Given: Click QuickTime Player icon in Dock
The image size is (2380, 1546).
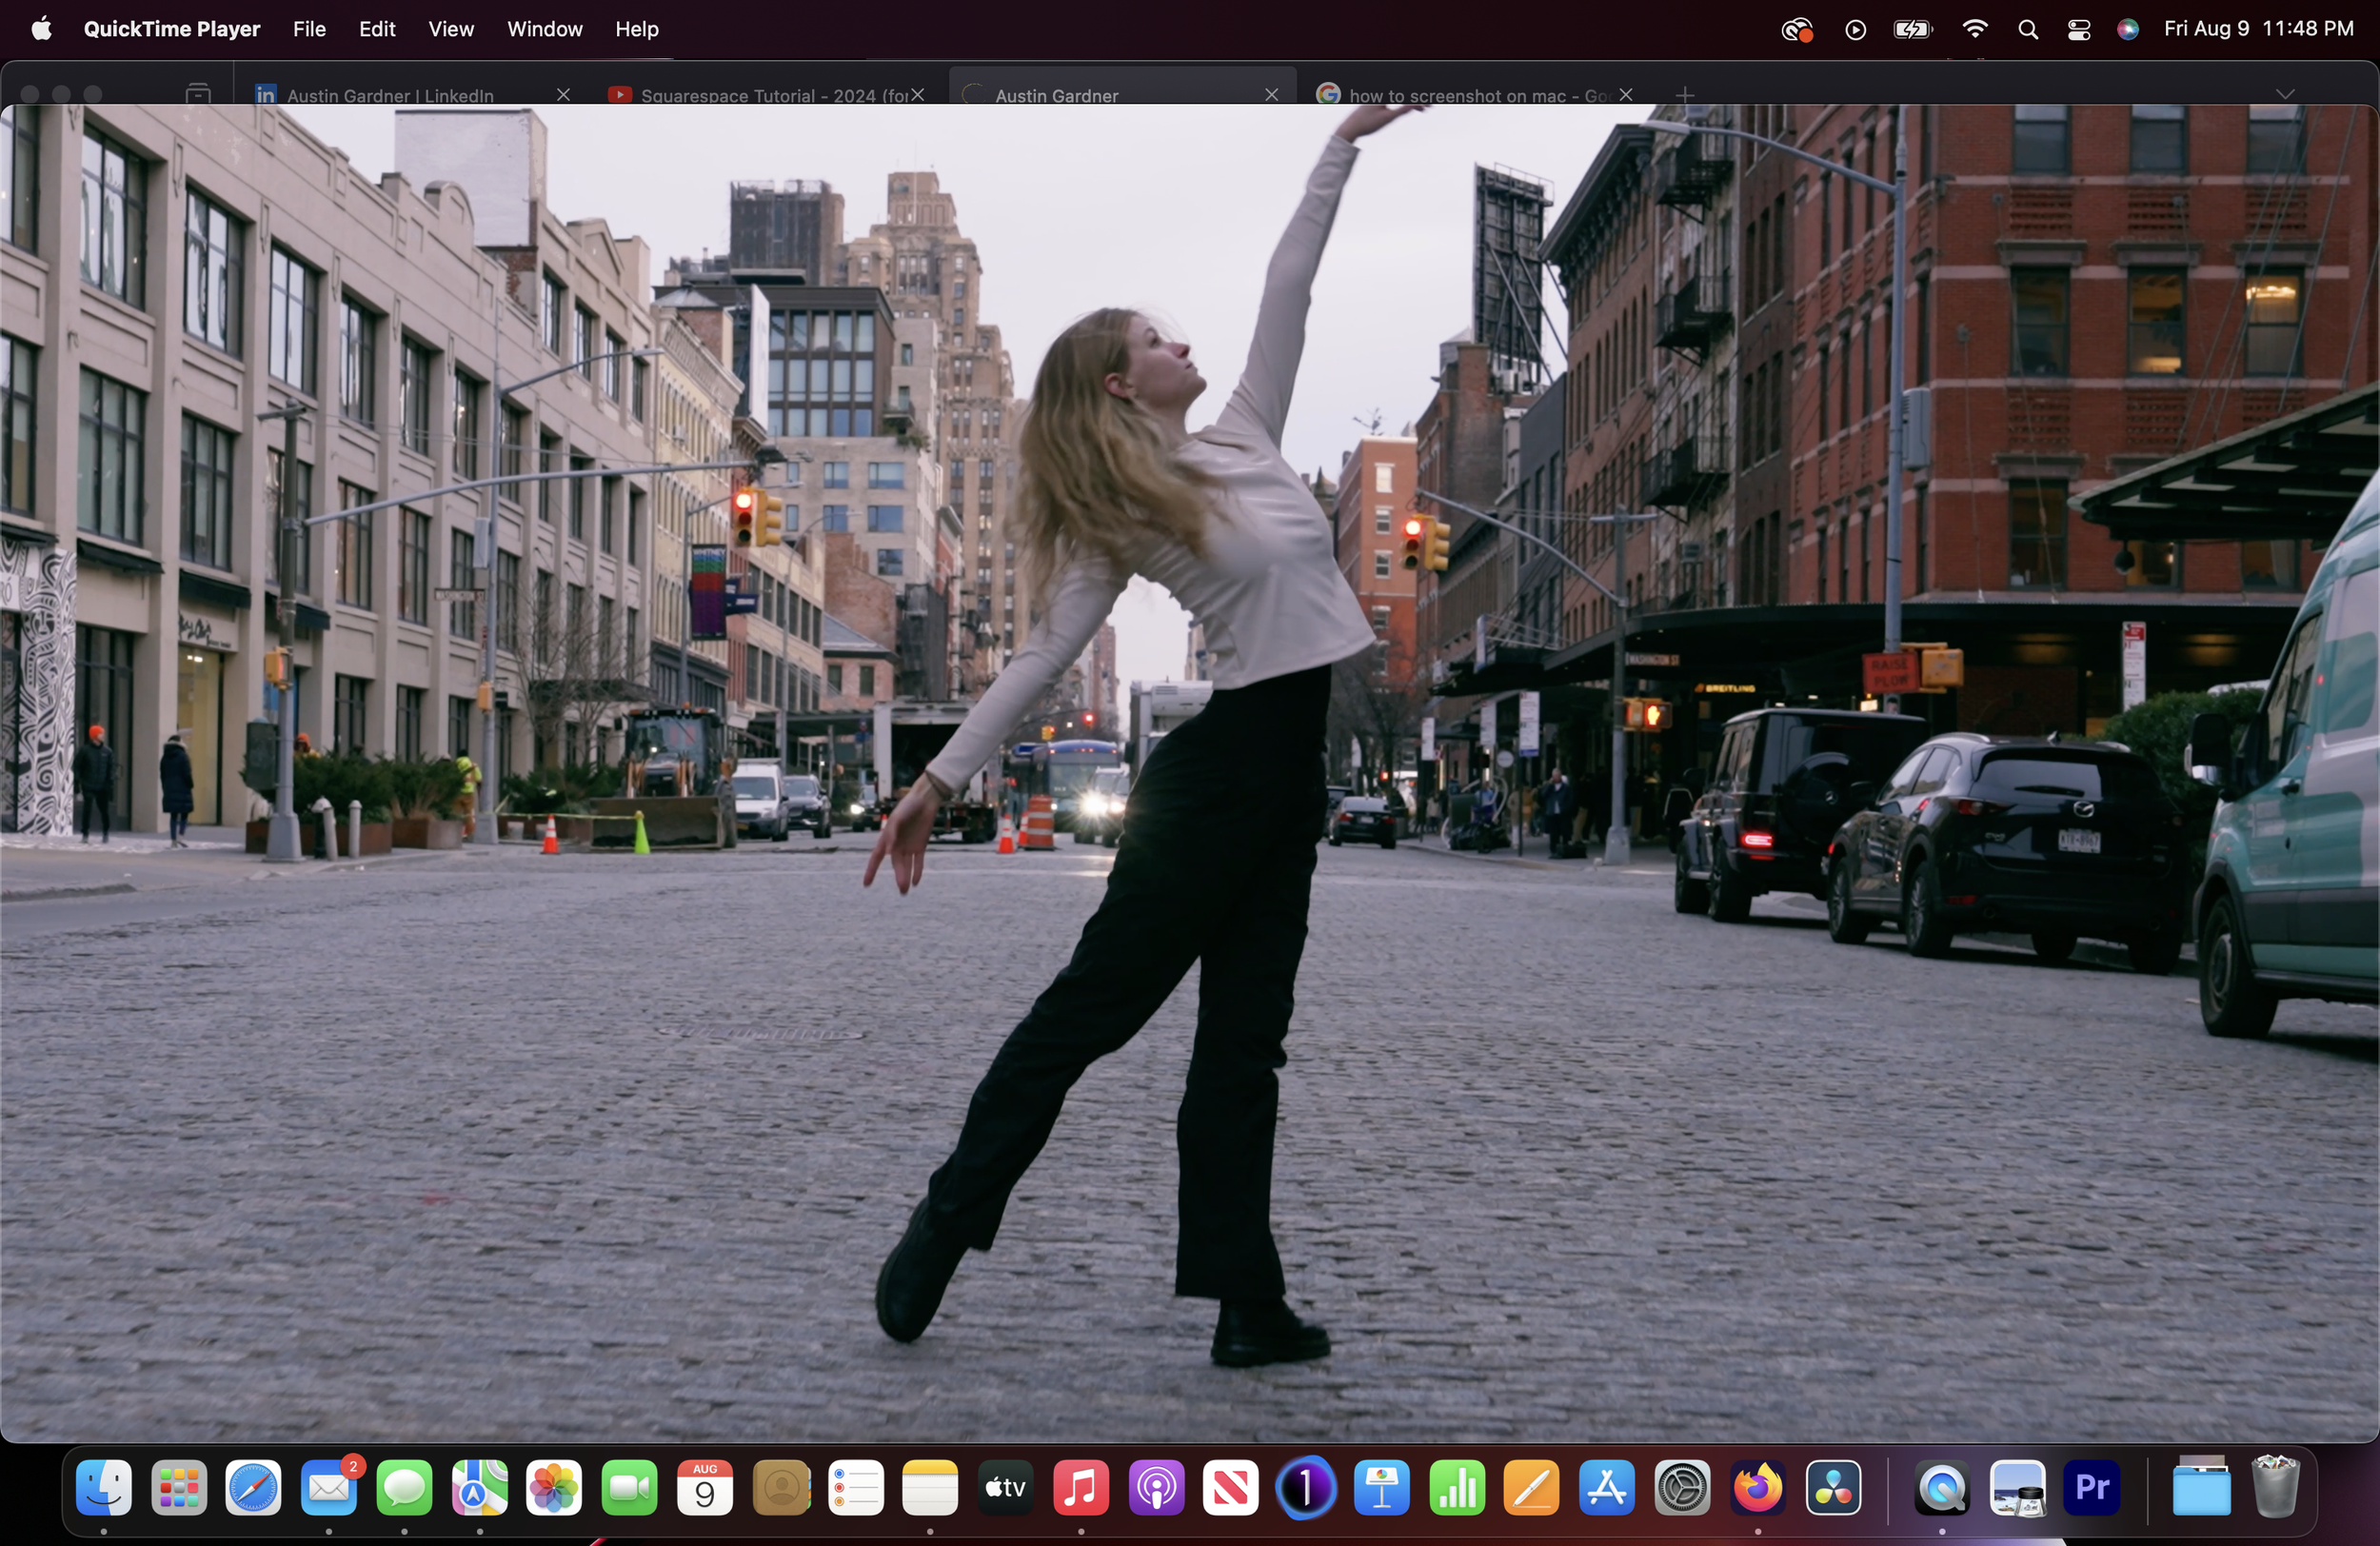Looking at the screenshot, I should click(x=1941, y=1489).
